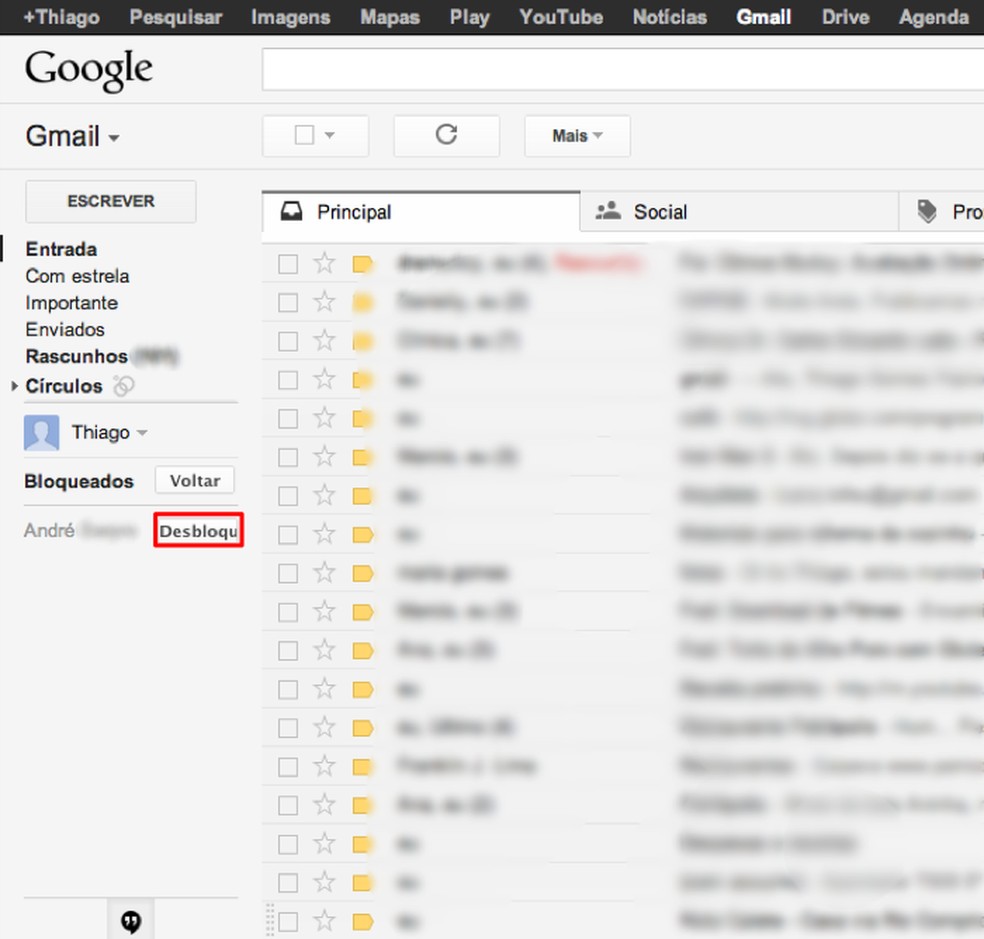Check the box in the drag handle row
This screenshot has height=939, width=984.
[x=288, y=922]
